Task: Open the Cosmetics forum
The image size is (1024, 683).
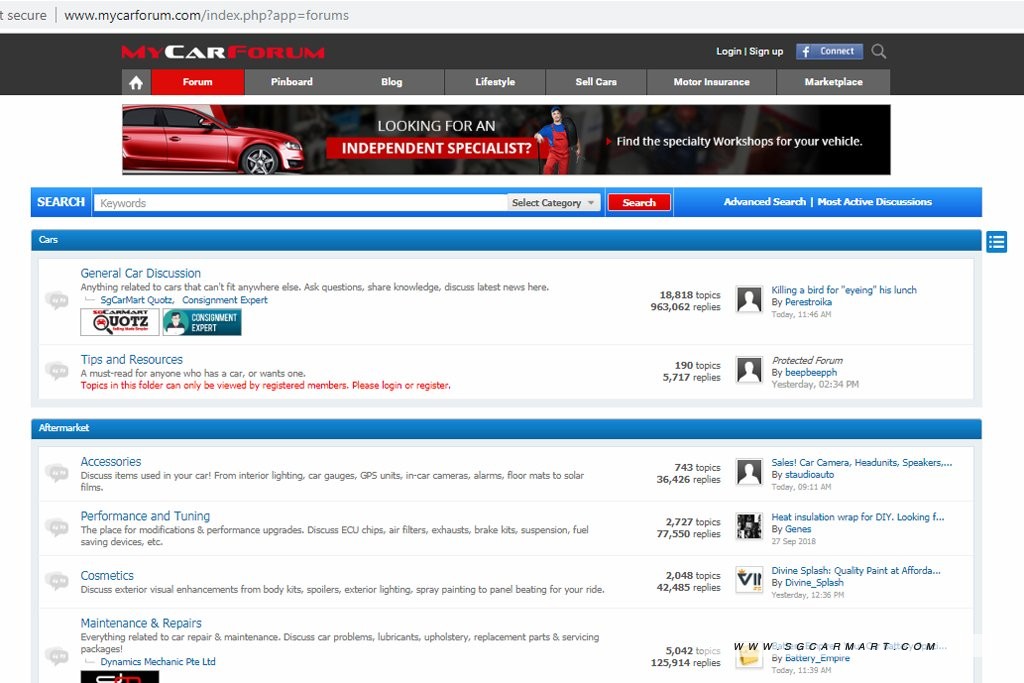Action: (x=107, y=575)
